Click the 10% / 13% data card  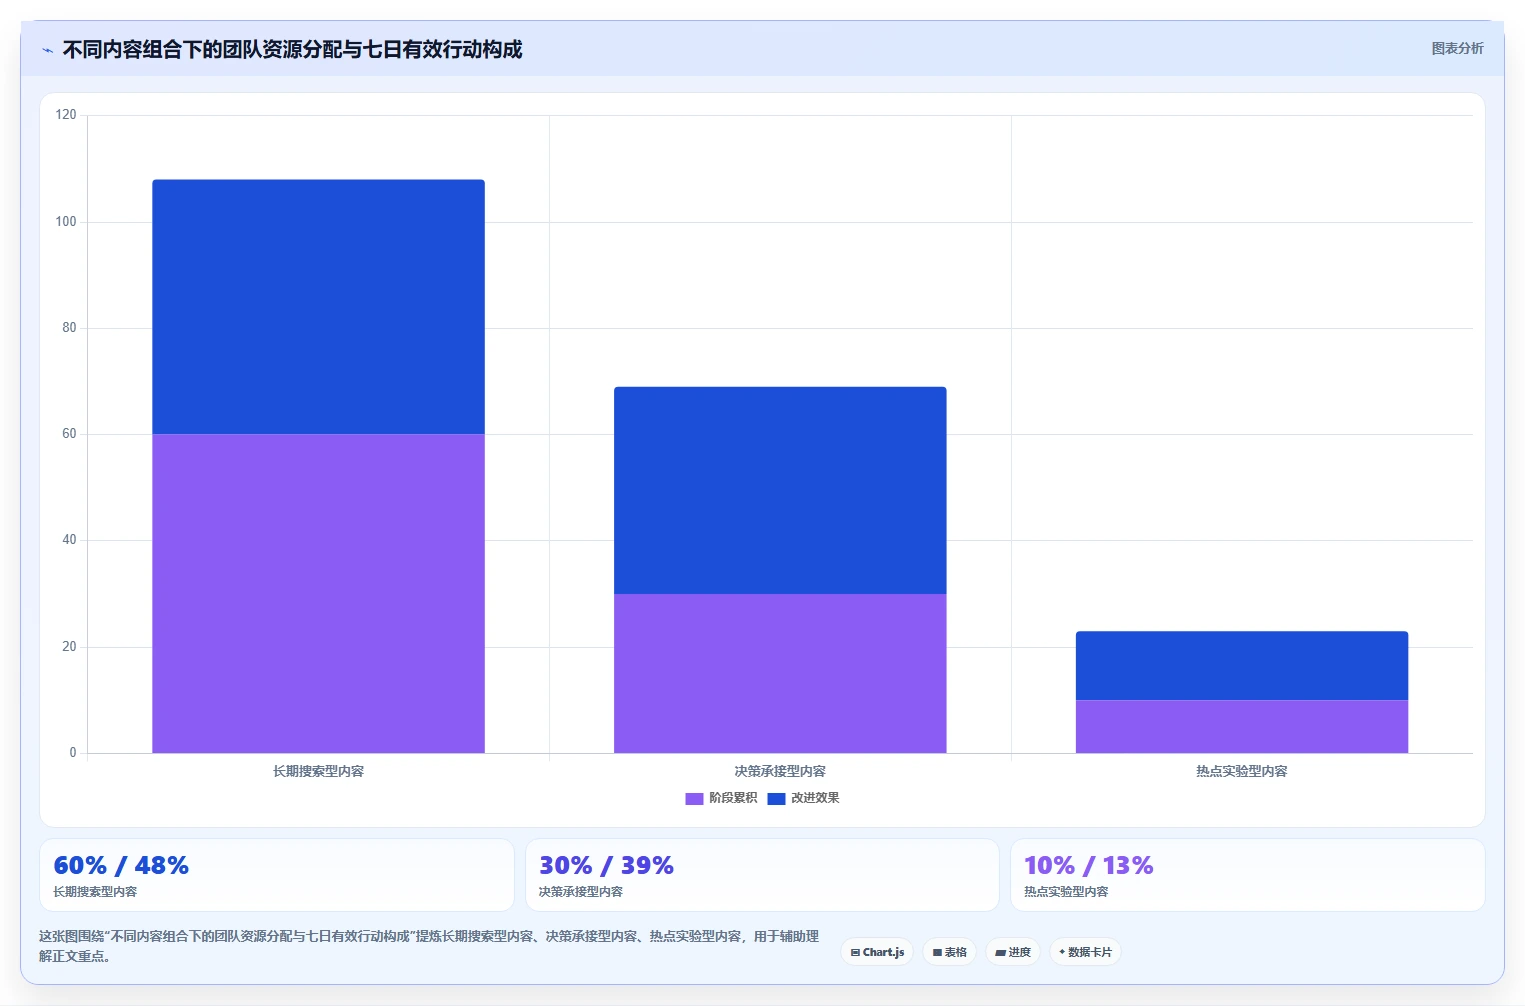pos(1247,875)
